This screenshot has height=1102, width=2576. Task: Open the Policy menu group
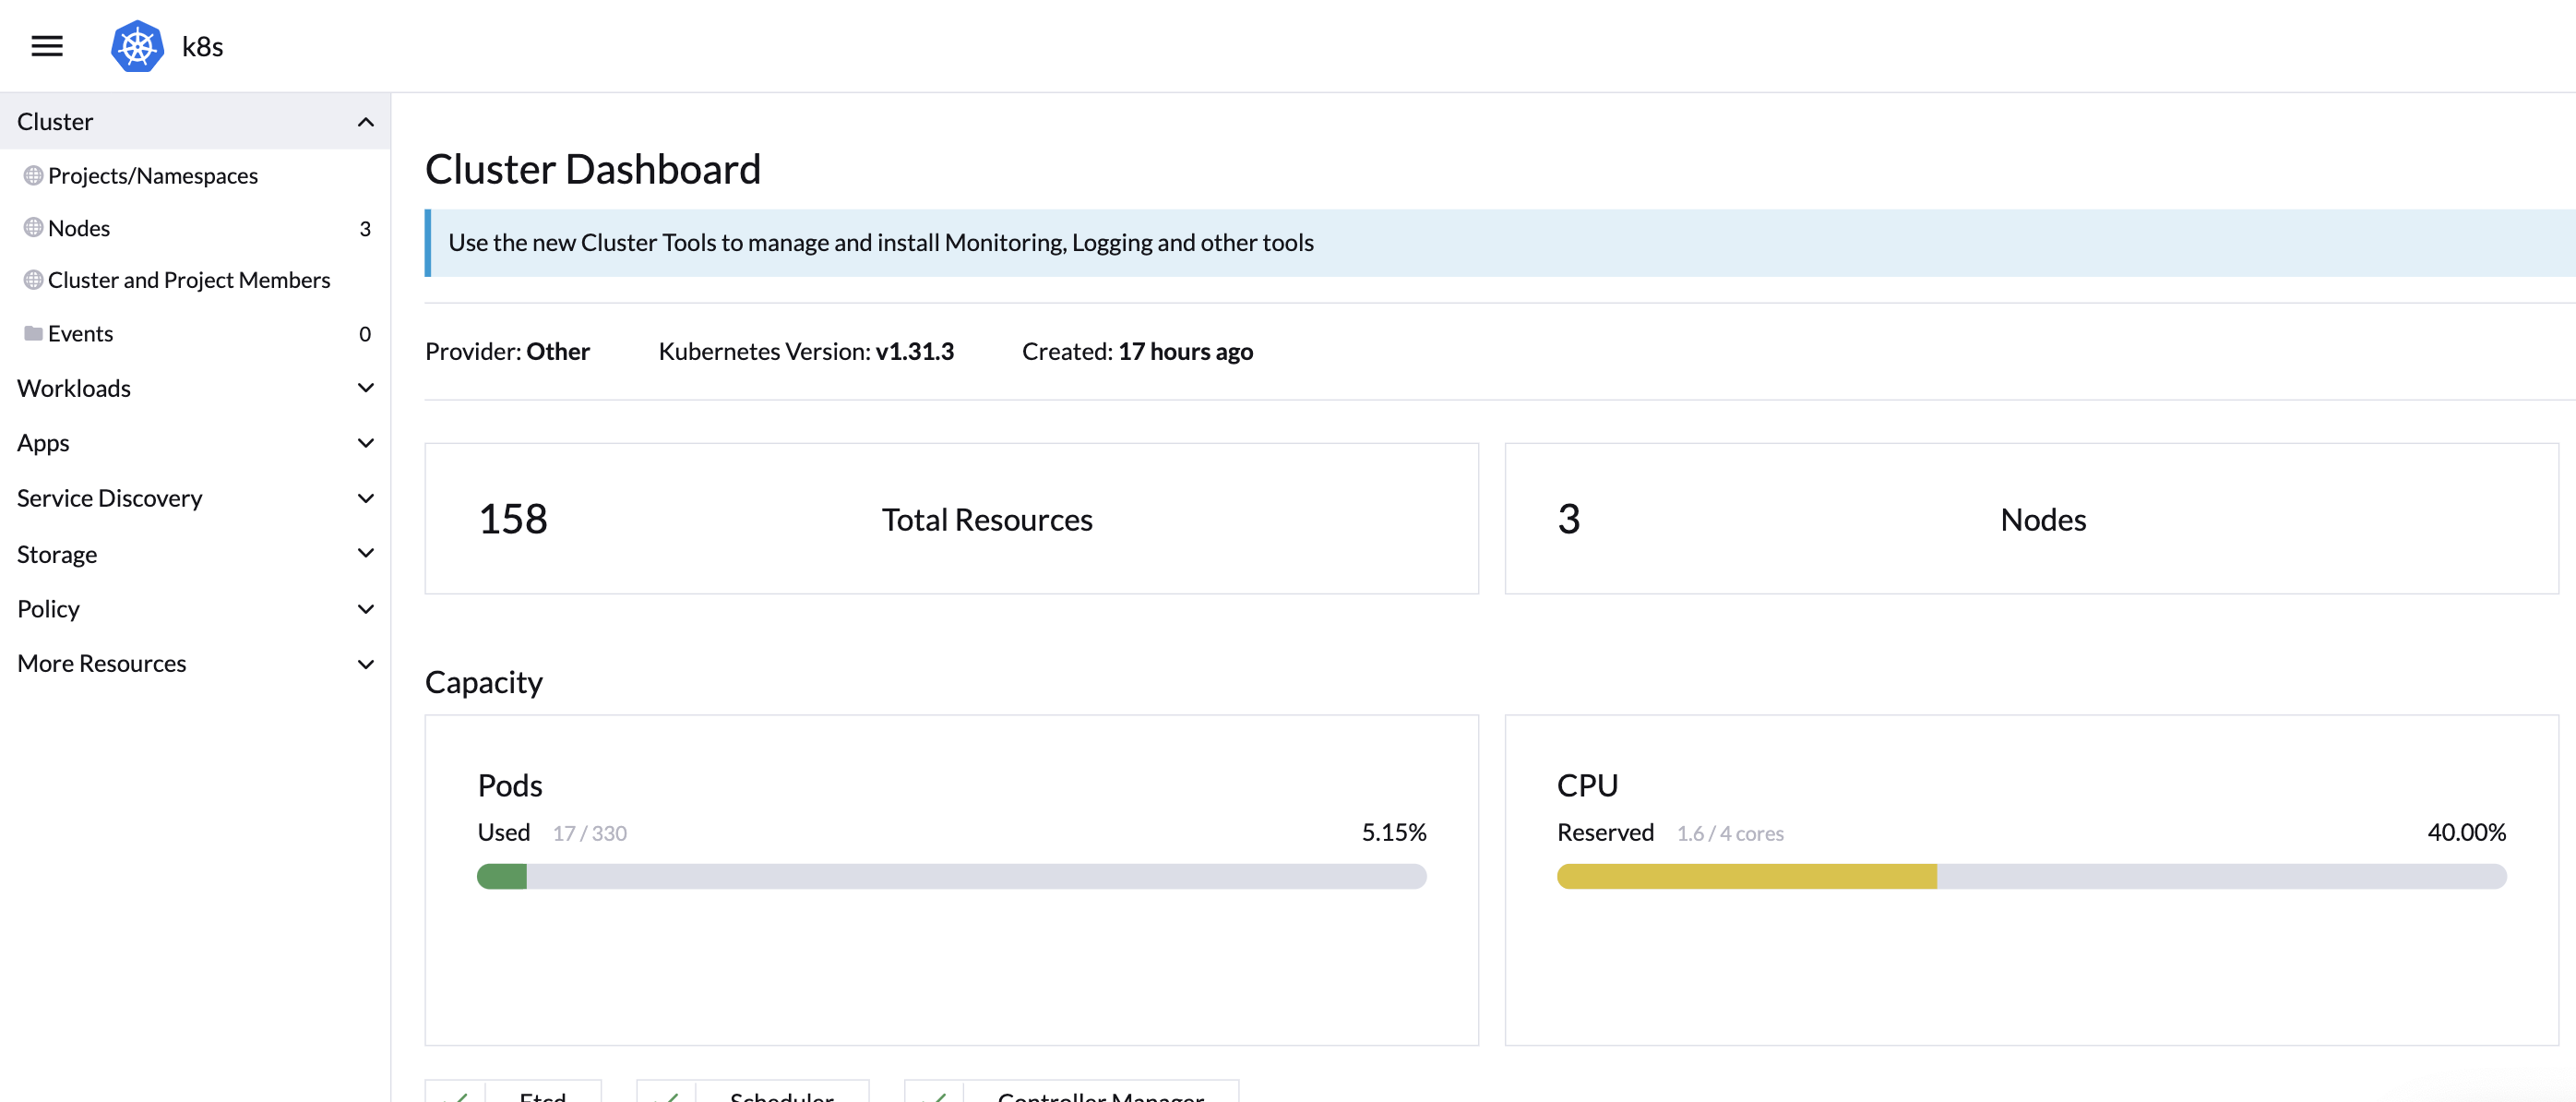pyautogui.click(x=365, y=609)
